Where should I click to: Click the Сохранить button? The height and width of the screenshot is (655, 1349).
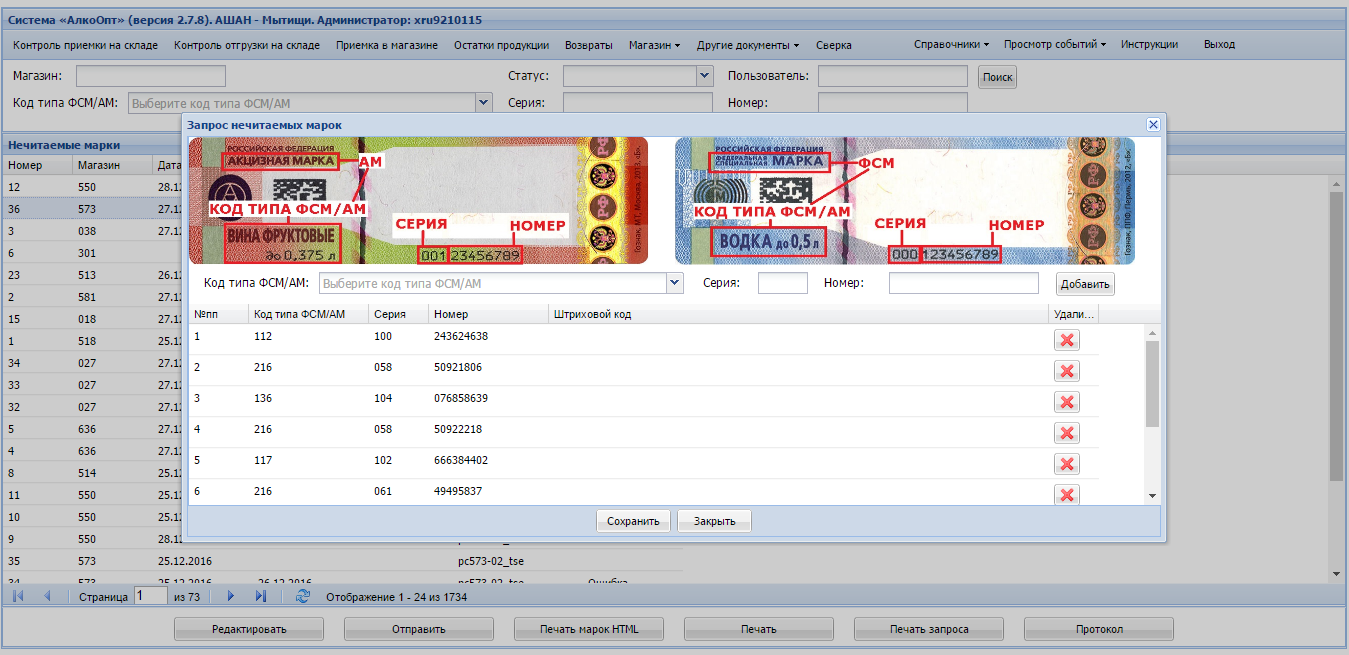(633, 521)
